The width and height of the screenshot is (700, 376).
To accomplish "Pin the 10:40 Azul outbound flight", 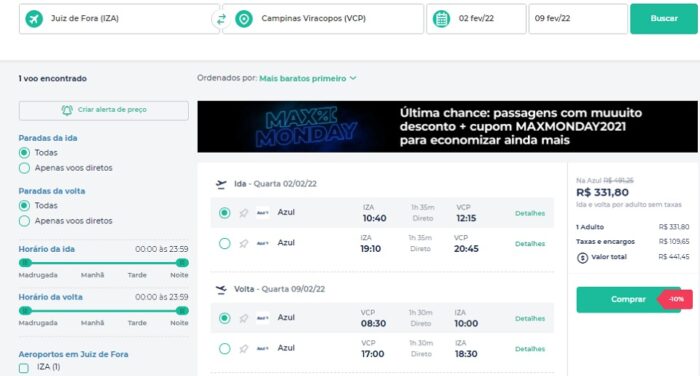I will 243,213.
